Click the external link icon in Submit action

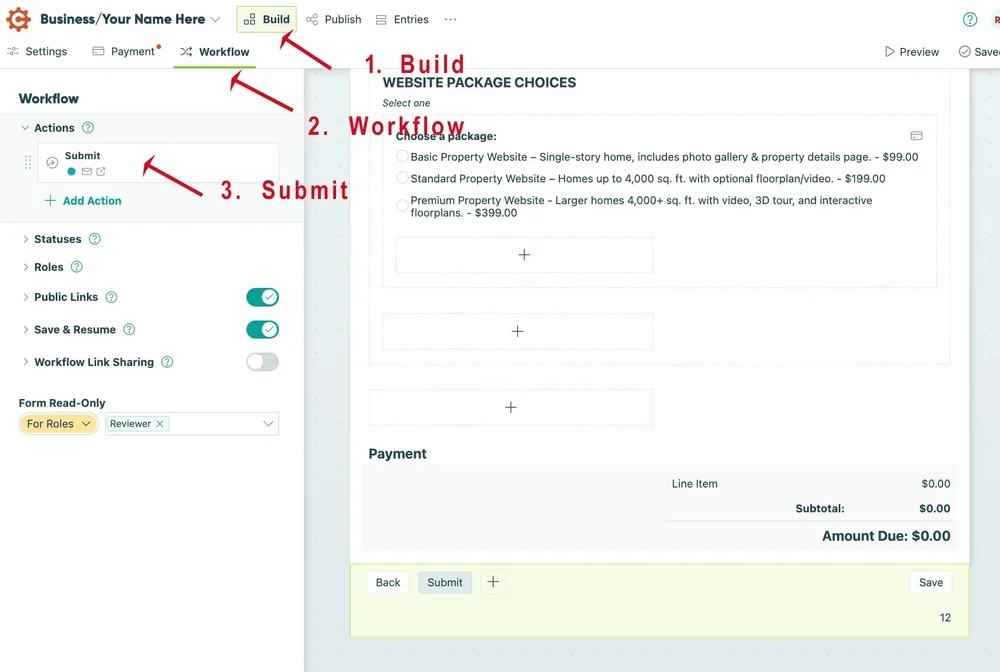point(101,170)
